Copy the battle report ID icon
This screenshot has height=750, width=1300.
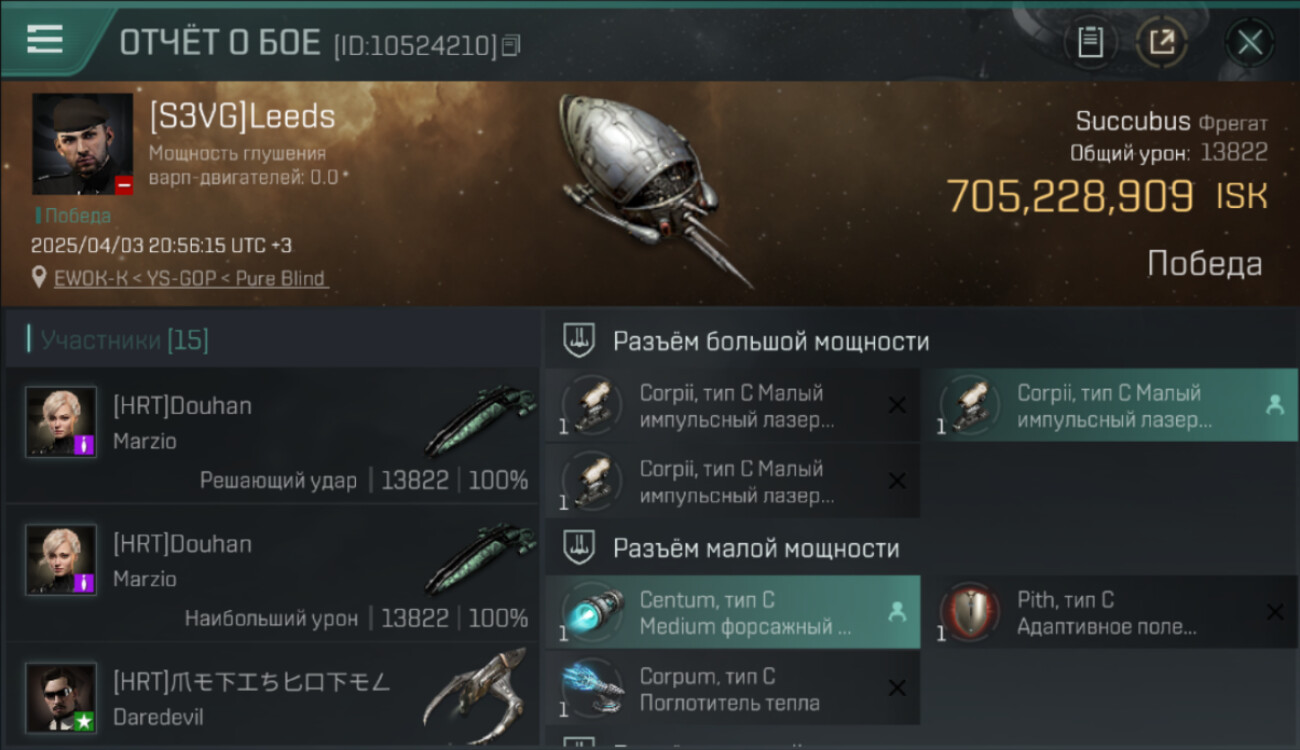click(x=511, y=45)
